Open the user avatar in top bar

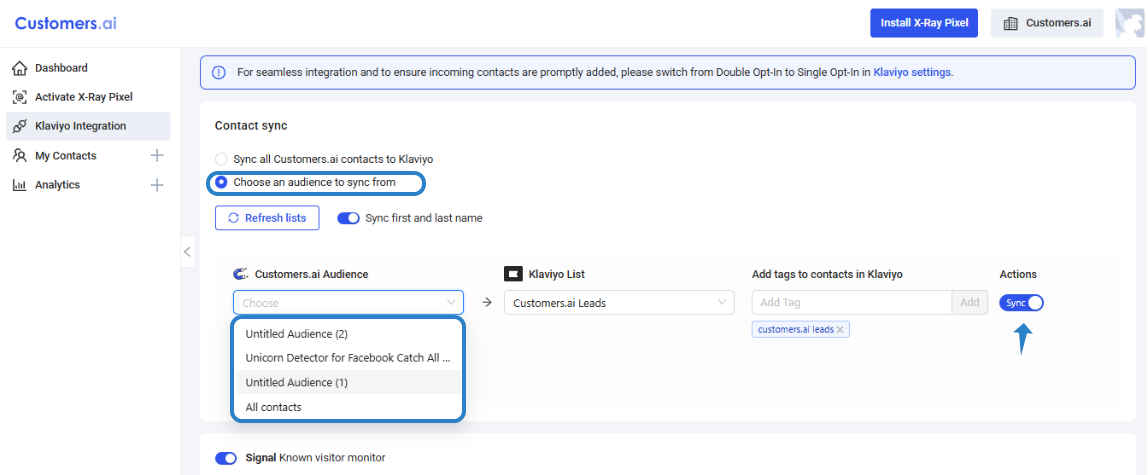click(x=1129, y=23)
